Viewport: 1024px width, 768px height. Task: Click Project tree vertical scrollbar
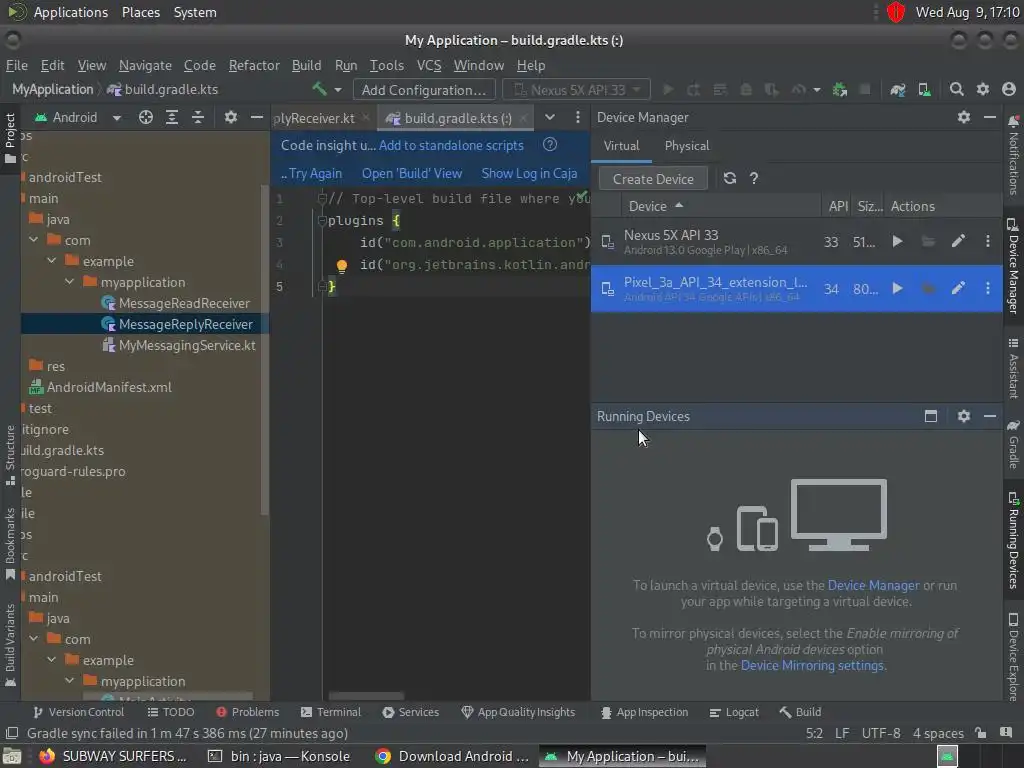click(264, 349)
